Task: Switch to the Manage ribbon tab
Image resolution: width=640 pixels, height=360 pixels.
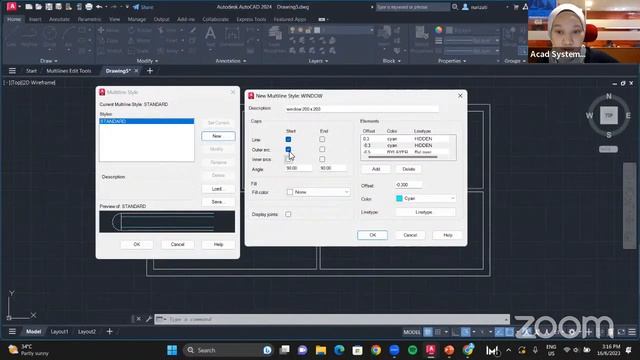Action: (x=137, y=19)
